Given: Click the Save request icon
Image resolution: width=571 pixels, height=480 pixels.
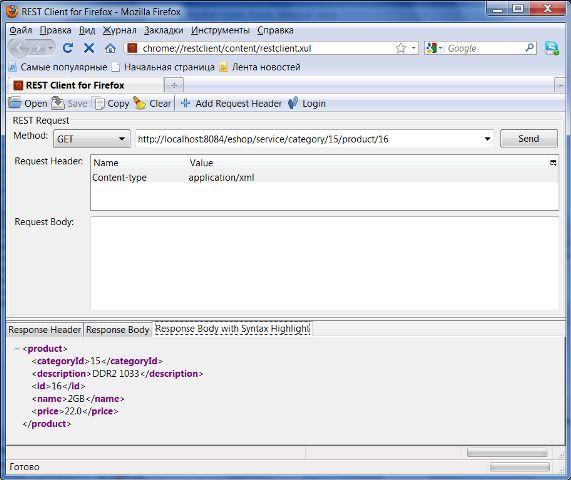Looking at the screenshot, I should click(x=58, y=103).
